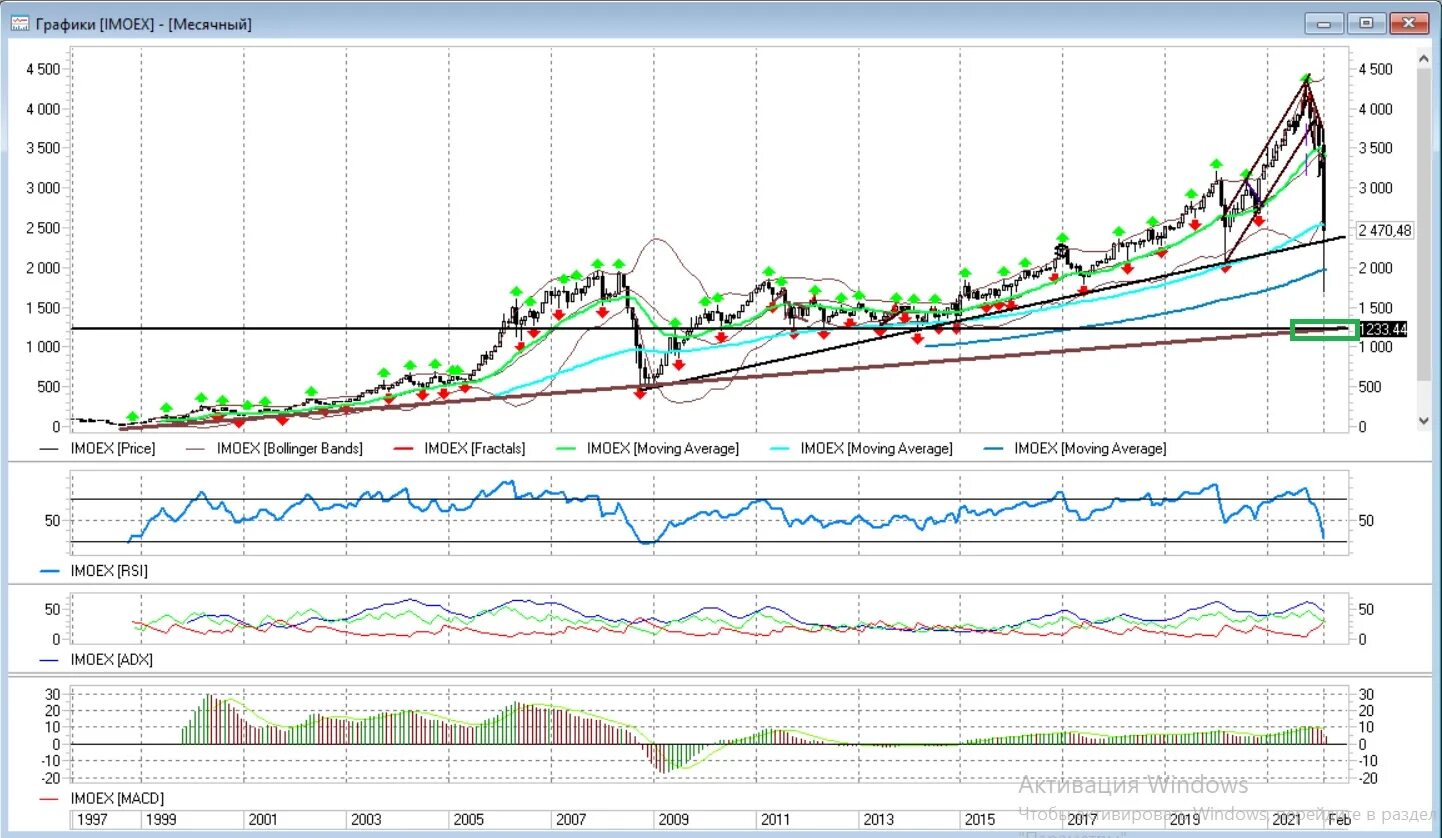Click the 1233,44 horizontal line price label
Viewport: 1442px width, 838px height.
click(x=1384, y=328)
